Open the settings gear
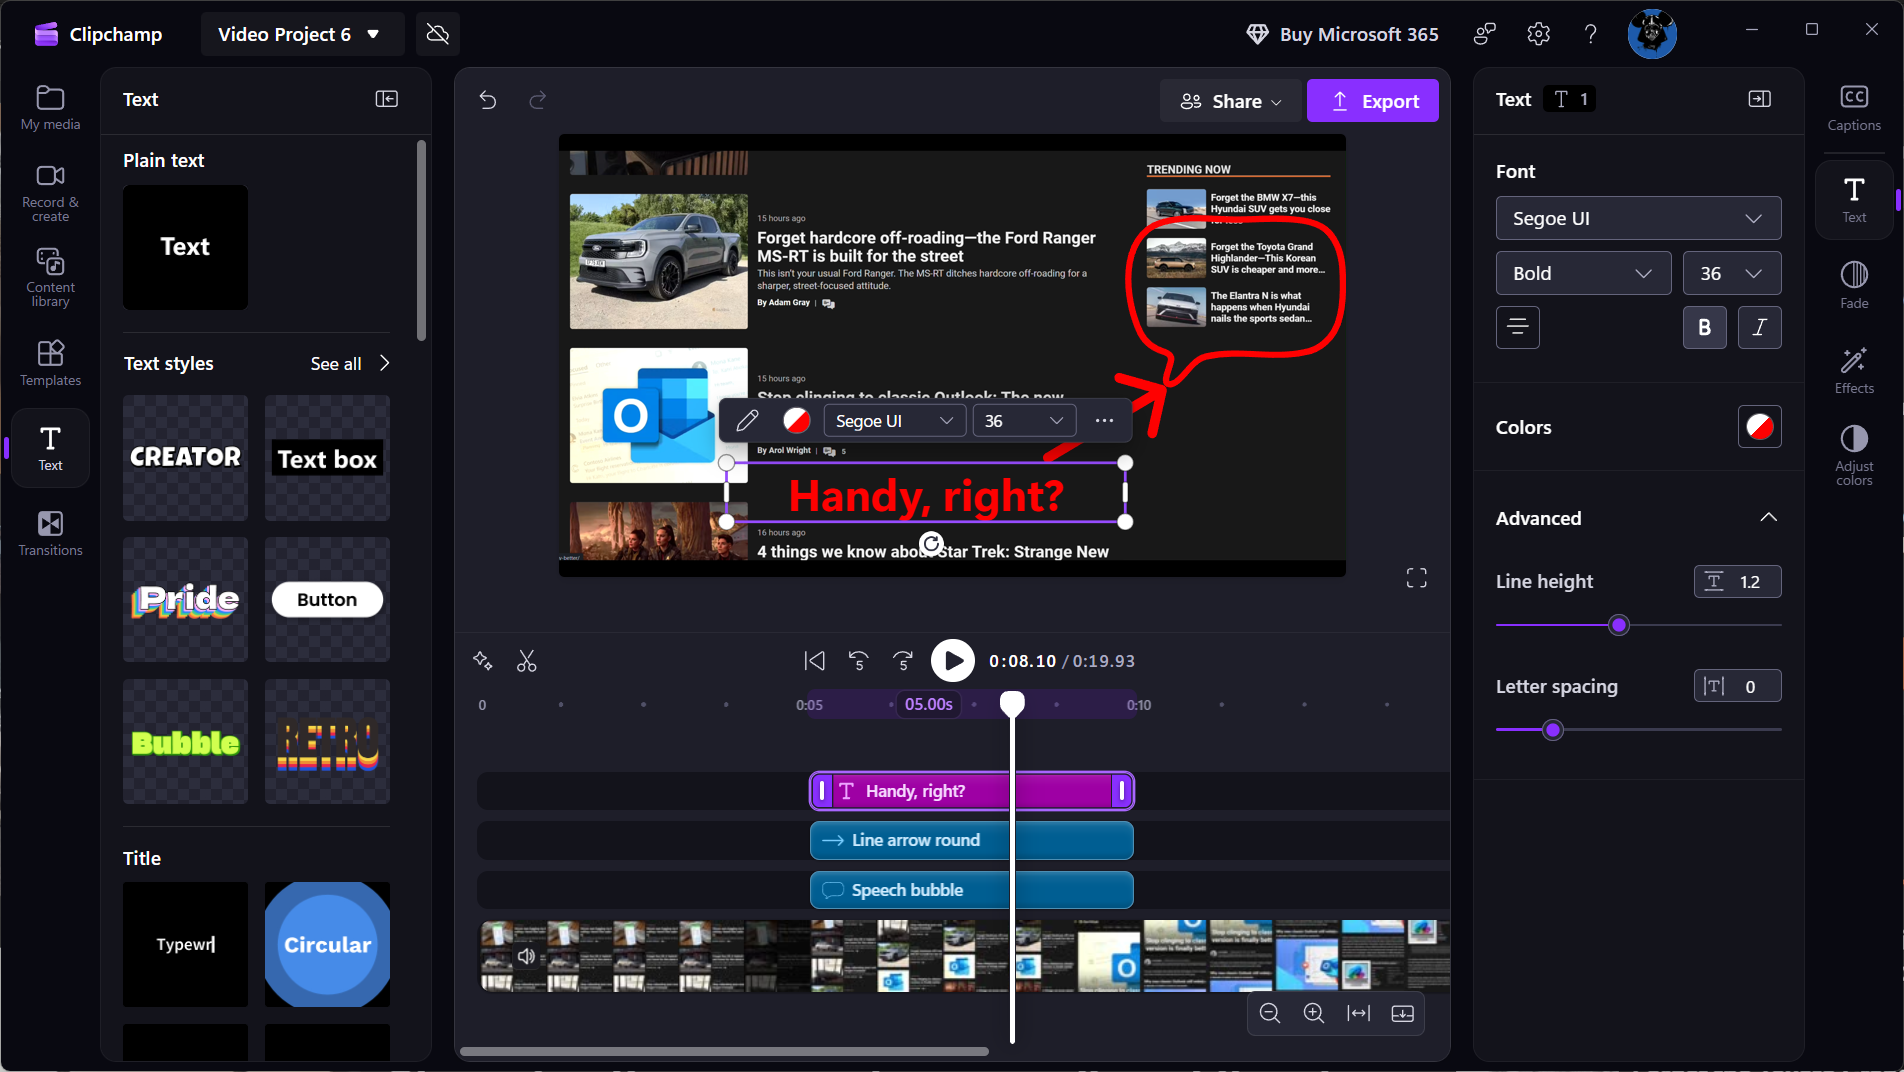The height and width of the screenshot is (1072, 1904). tap(1538, 34)
